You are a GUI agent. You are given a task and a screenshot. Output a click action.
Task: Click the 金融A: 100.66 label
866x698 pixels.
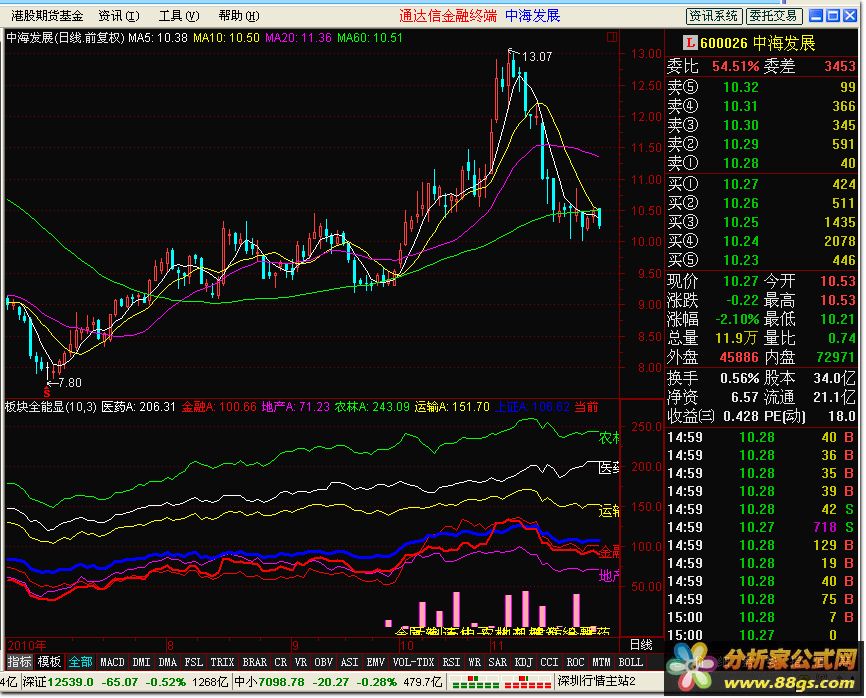[219, 407]
